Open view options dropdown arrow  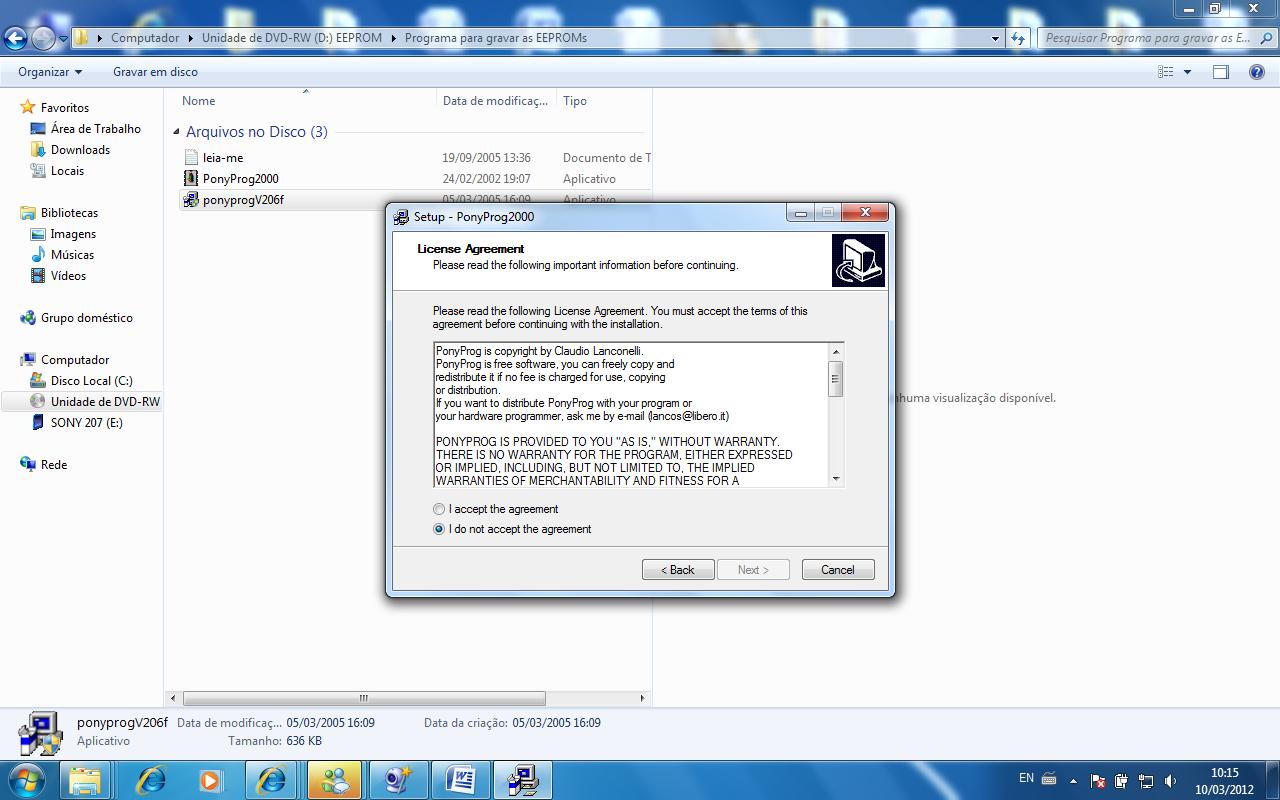click(x=1187, y=72)
